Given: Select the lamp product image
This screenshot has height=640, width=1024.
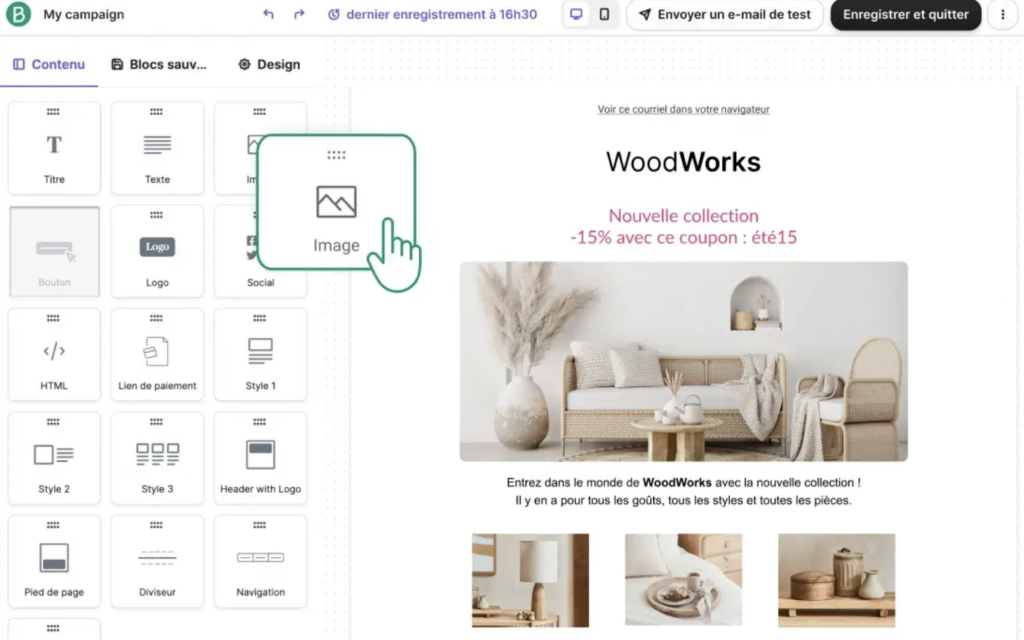Looking at the screenshot, I should point(530,580).
